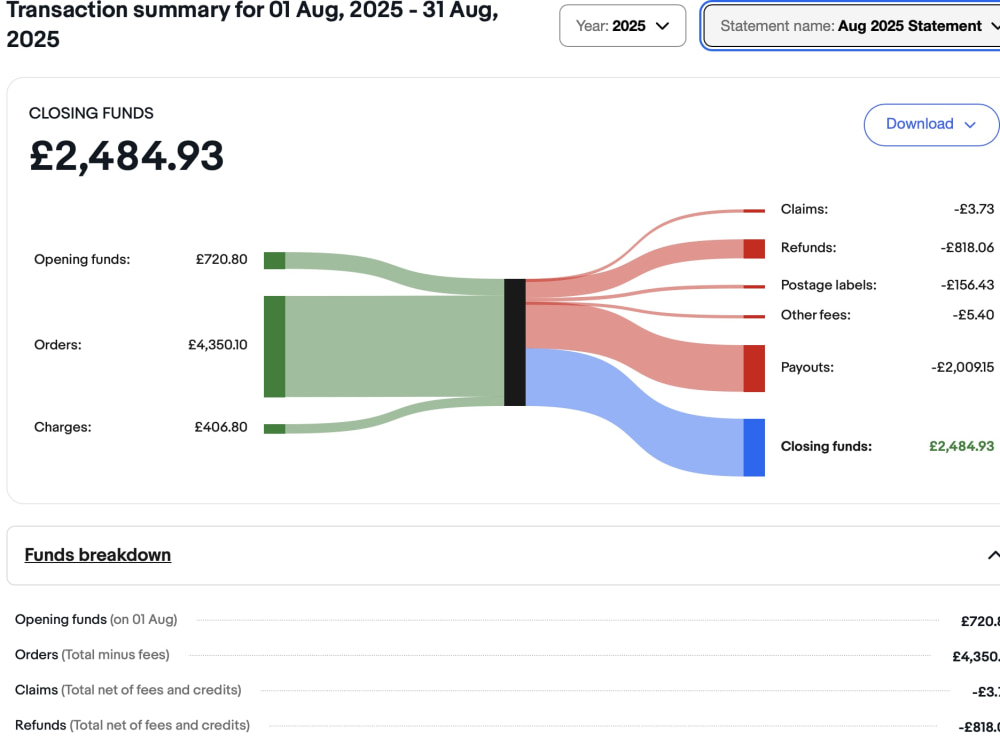This screenshot has width=1000, height=750.
Task: Click the green Charges bar
Action: (x=275, y=429)
